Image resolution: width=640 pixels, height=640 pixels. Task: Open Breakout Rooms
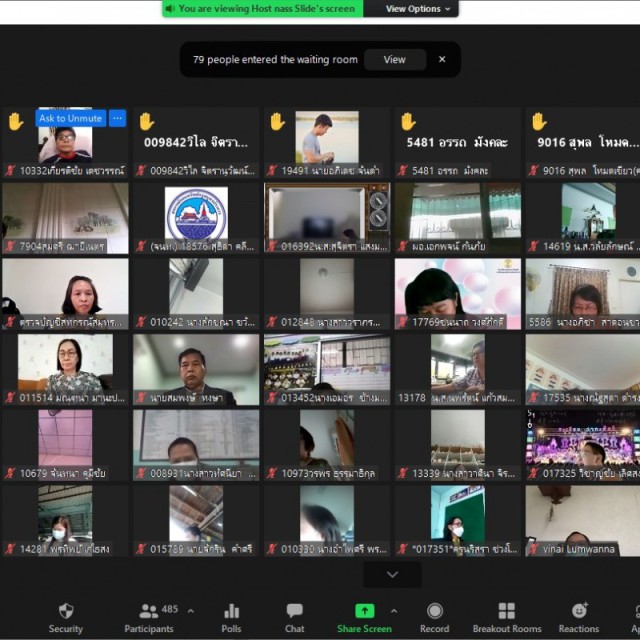[507, 618]
